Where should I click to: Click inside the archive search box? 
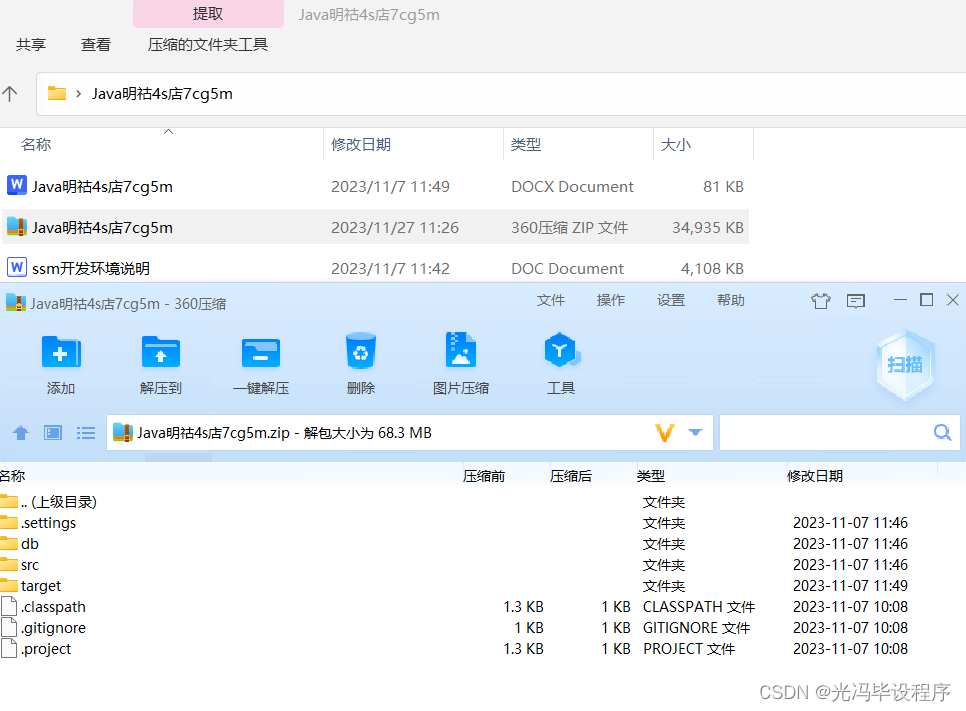840,432
